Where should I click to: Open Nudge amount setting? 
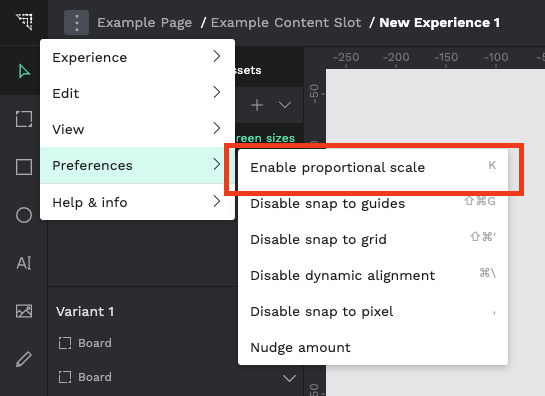pos(373,347)
